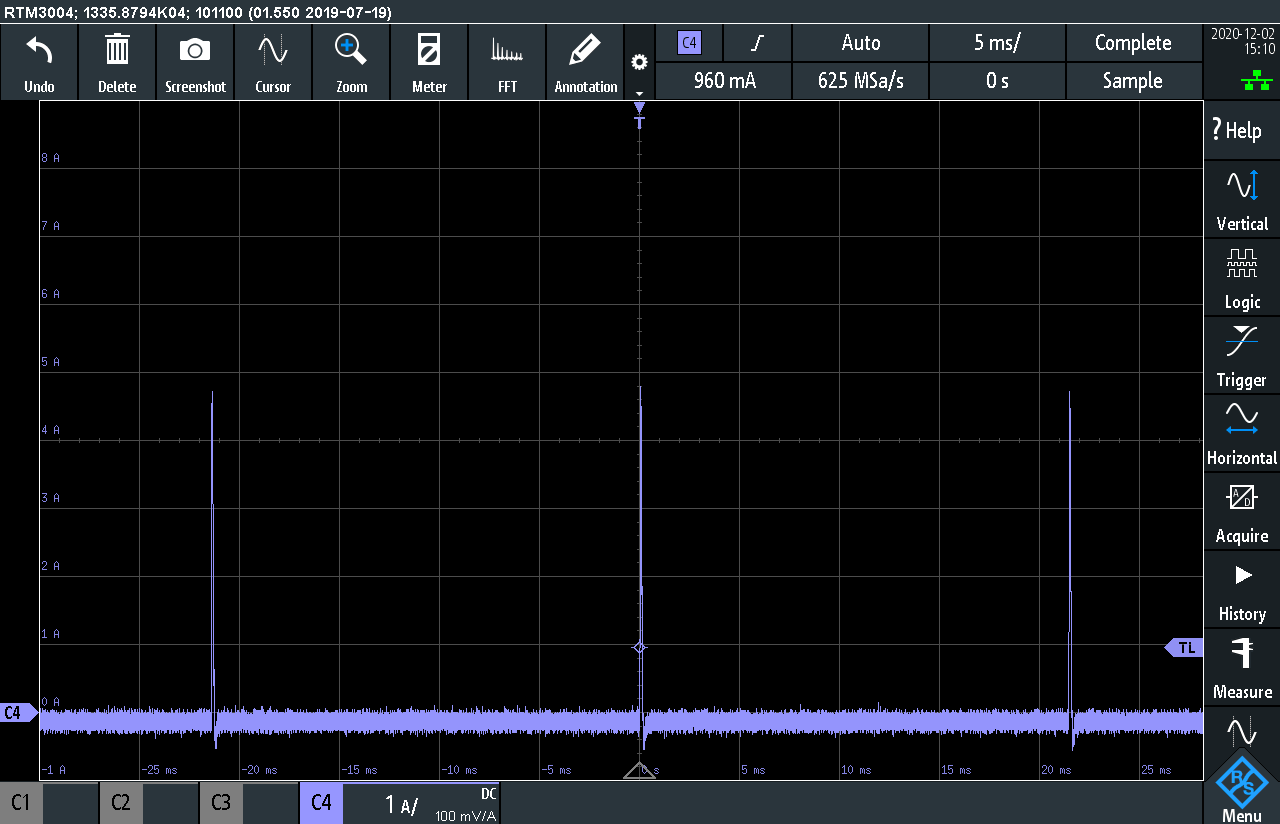This screenshot has height=824, width=1280.
Task: Open the Meter tool
Action: (429, 62)
